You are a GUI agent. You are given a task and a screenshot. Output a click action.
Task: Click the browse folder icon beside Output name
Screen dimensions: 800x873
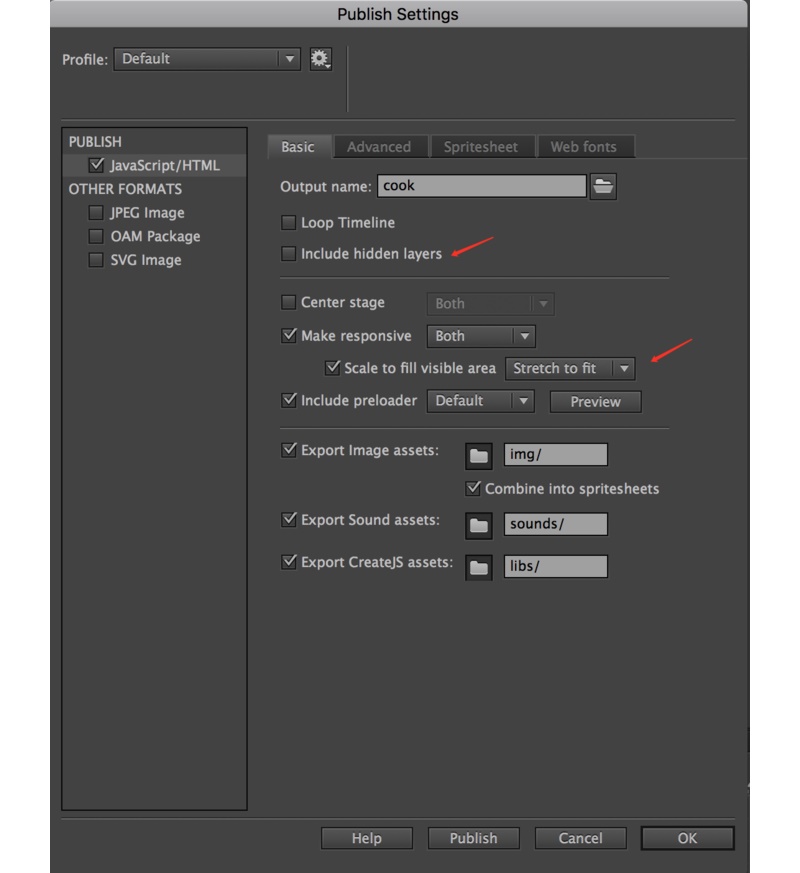pos(603,186)
